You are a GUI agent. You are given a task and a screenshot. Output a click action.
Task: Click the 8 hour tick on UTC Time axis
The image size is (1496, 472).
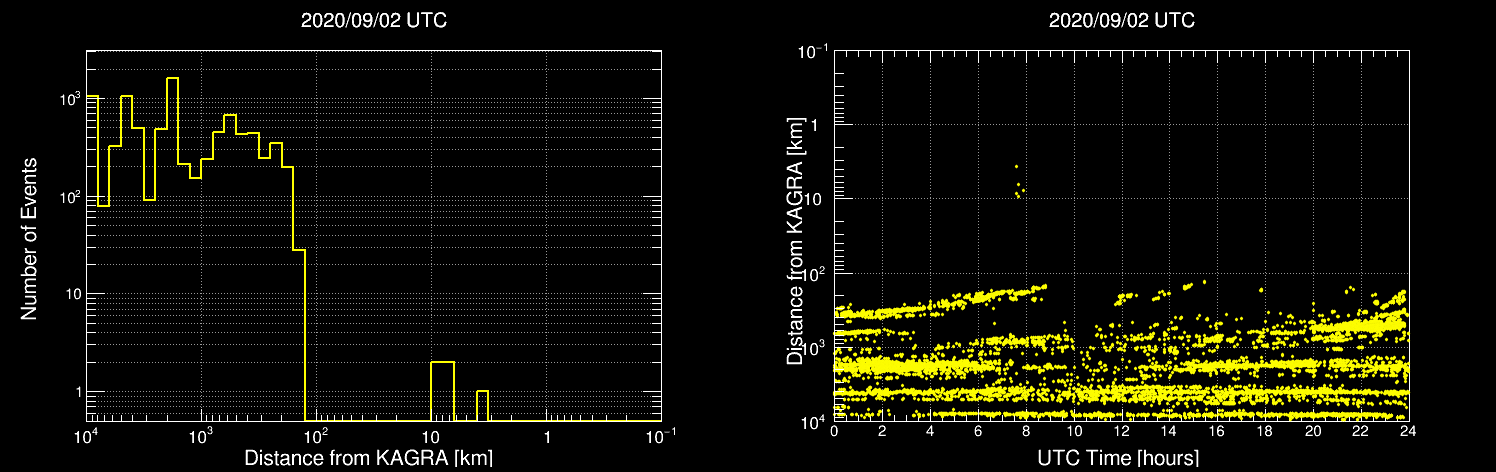(x=1026, y=431)
